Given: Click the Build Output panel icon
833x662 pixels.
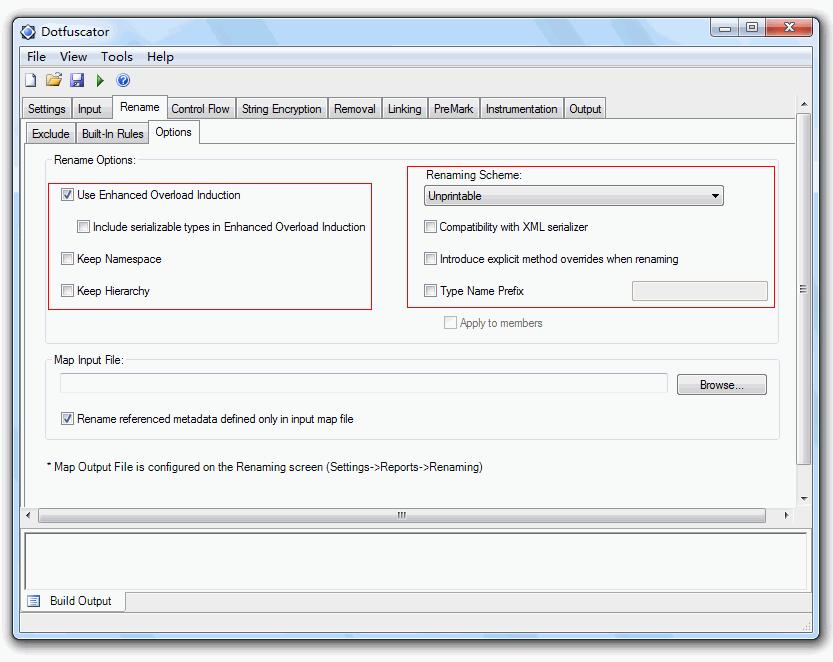Looking at the screenshot, I should point(33,601).
